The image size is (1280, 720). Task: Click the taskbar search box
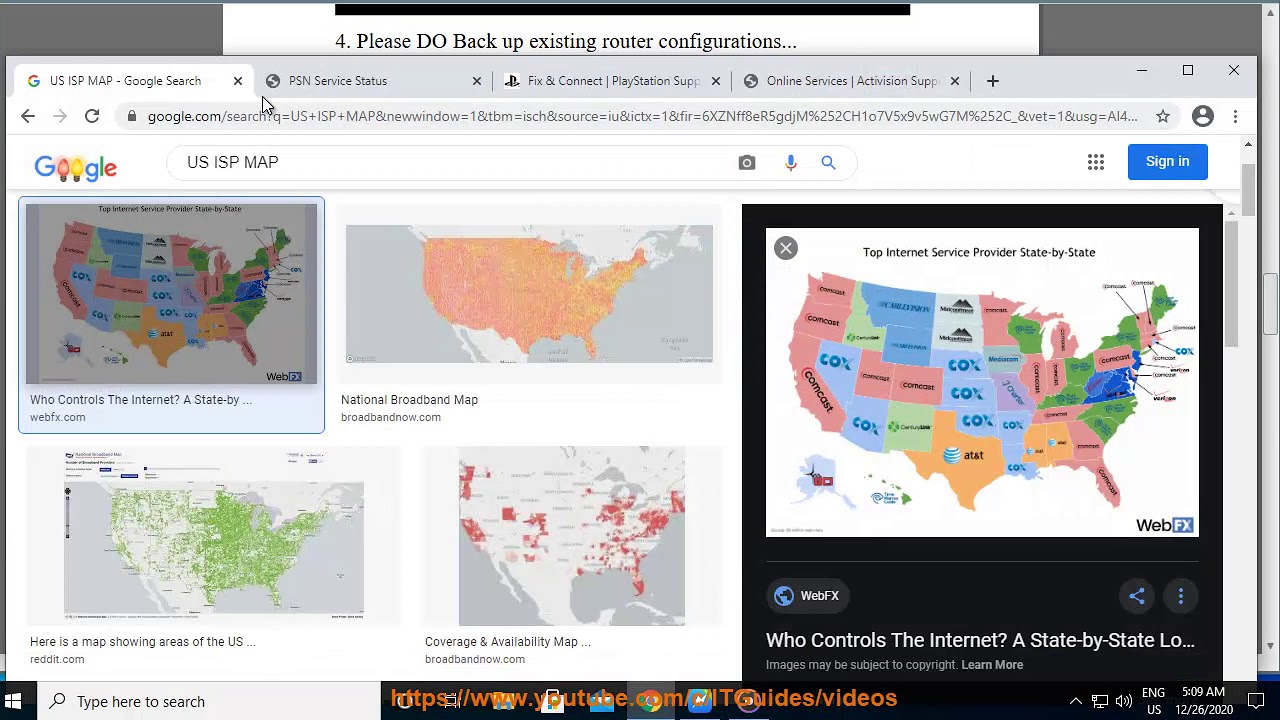click(209, 701)
